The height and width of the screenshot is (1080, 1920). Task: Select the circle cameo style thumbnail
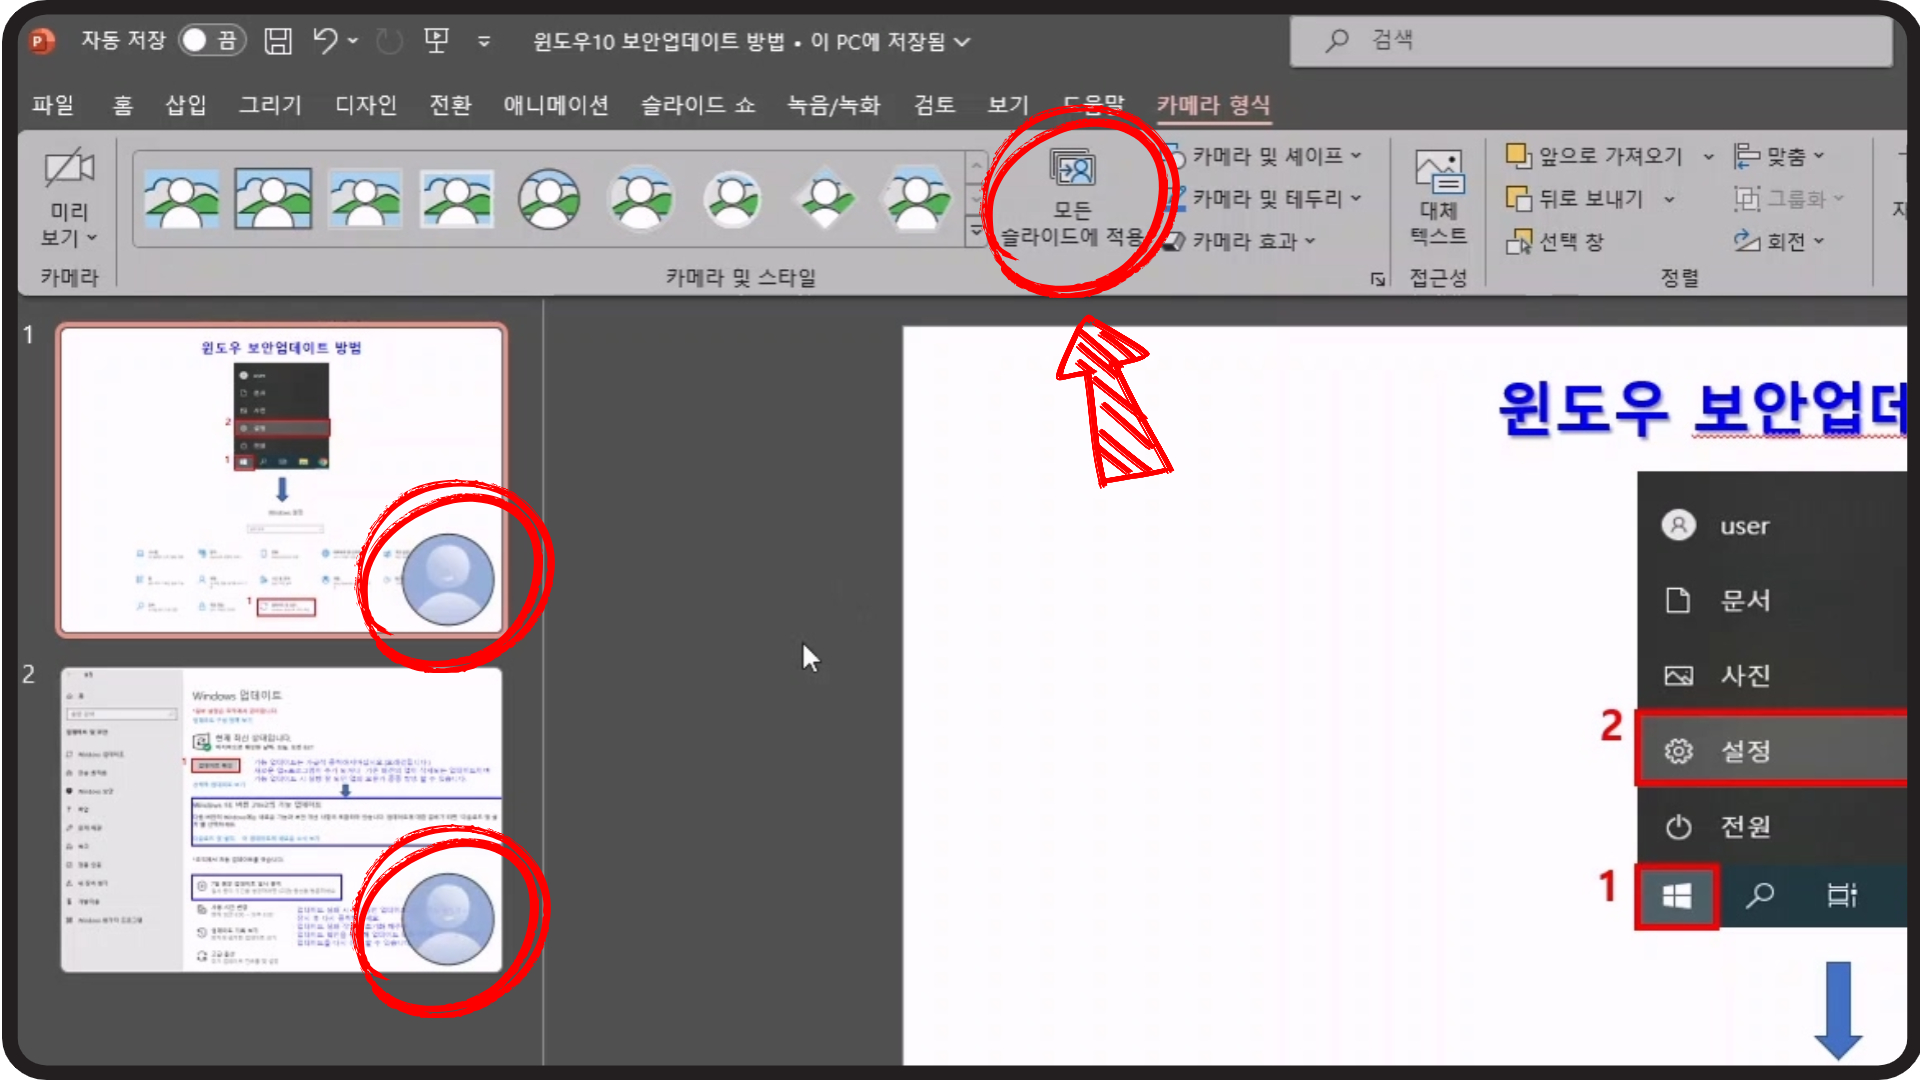(x=549, y=198)
